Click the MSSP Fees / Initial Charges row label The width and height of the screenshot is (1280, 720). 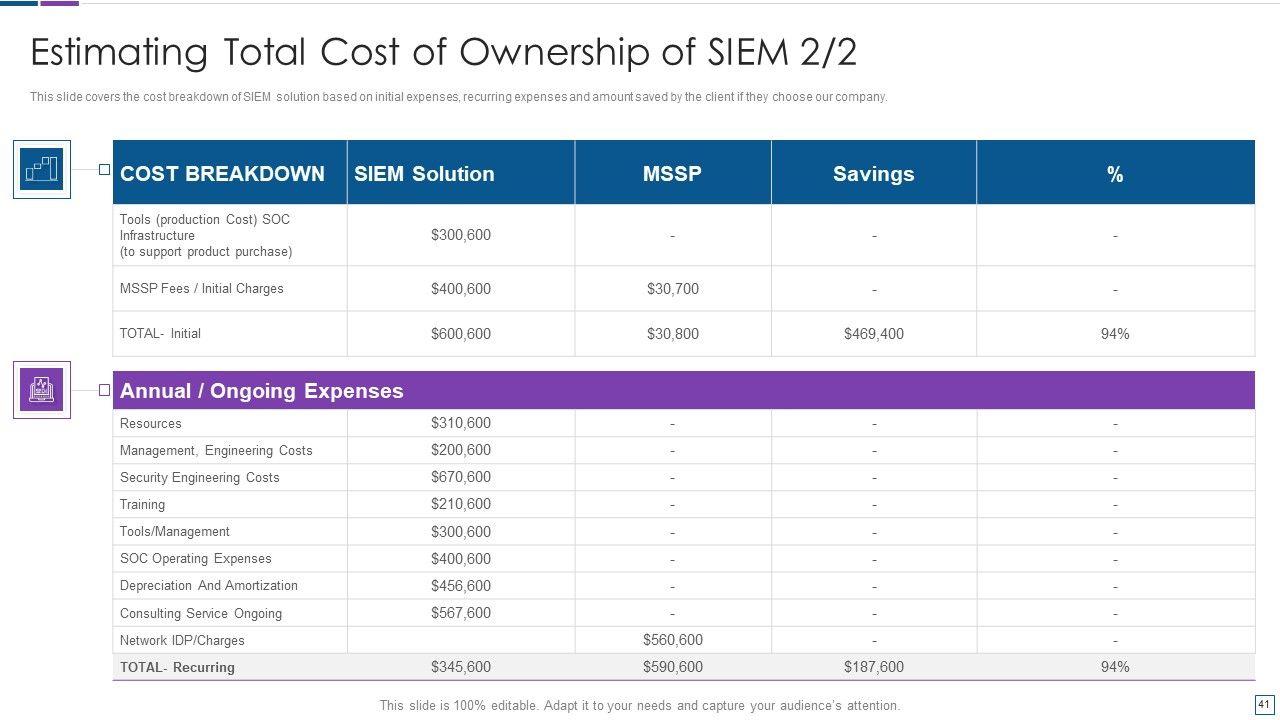pyautogui.click(x=202, y=288)
